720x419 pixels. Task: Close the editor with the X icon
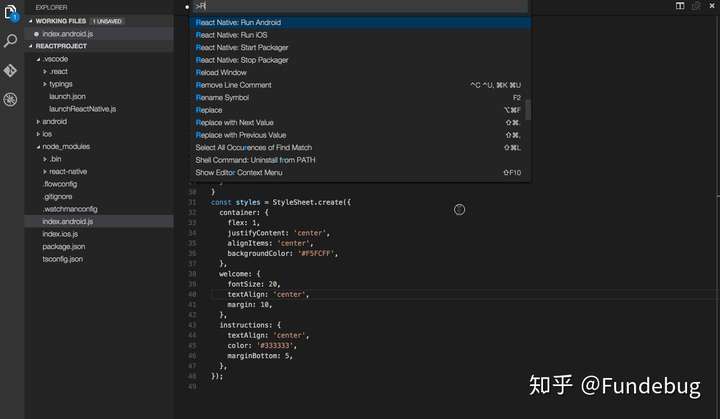tap(712, 6)
